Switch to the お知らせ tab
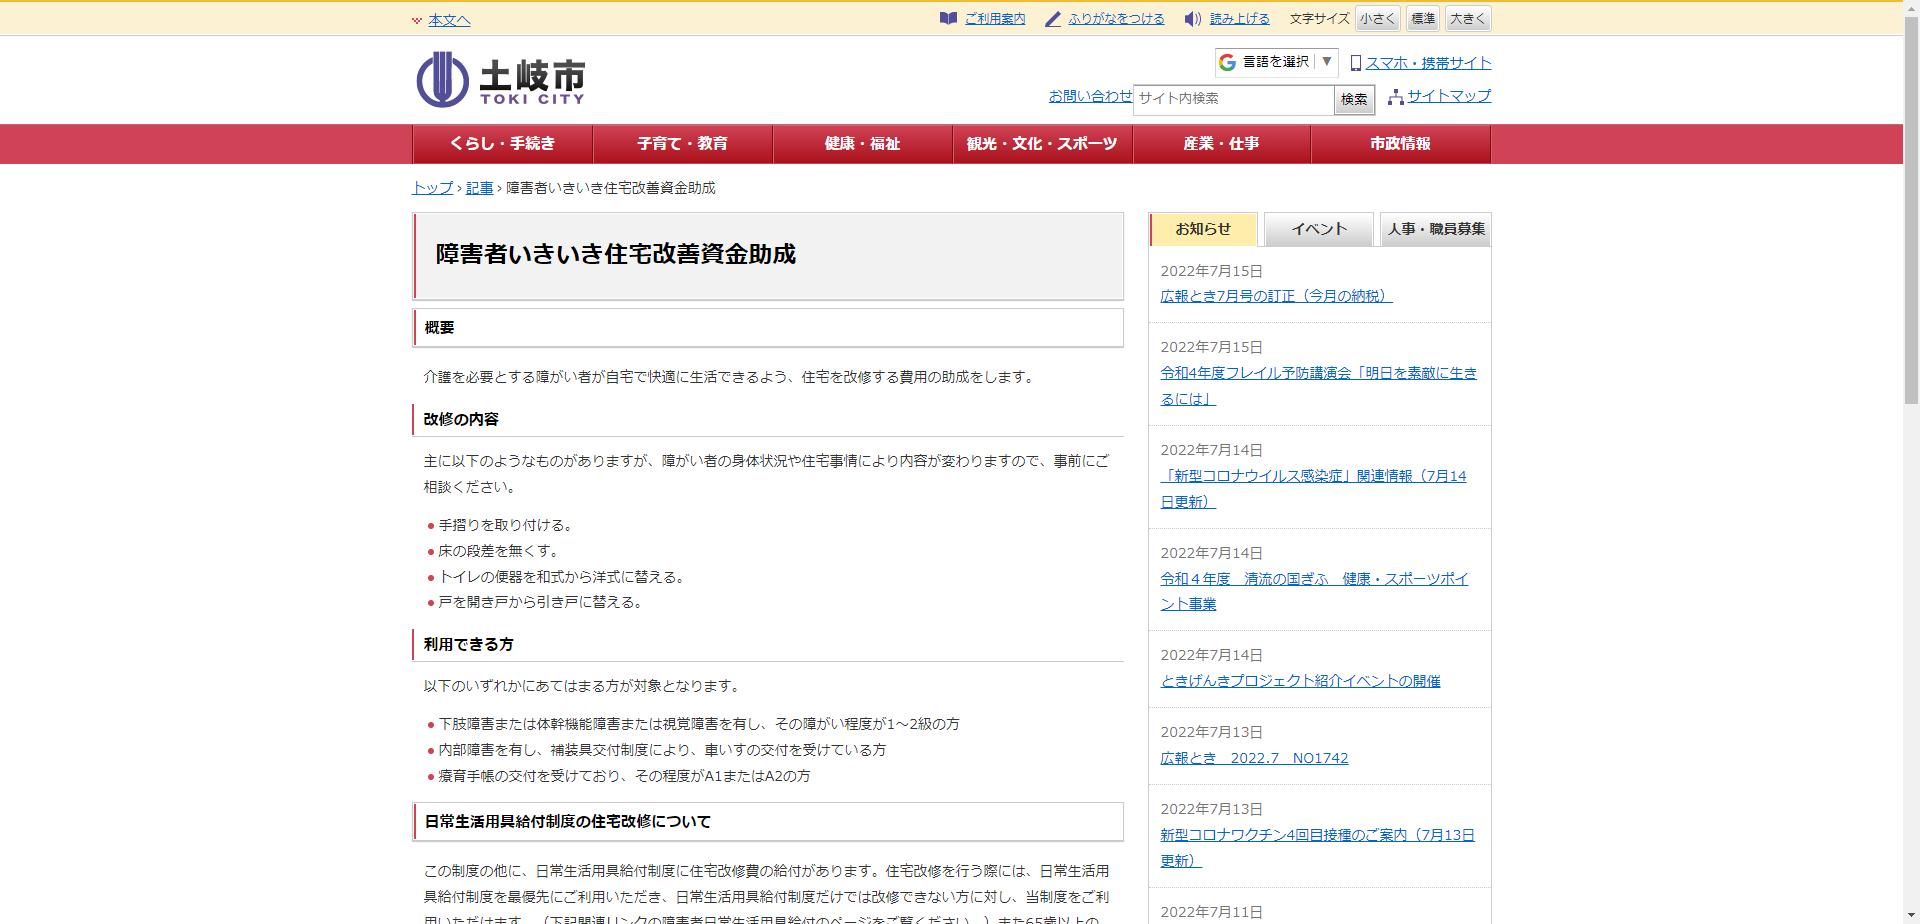This screenshot has width=1920, height=924. pyautogui.click(x=1203, y=229)
